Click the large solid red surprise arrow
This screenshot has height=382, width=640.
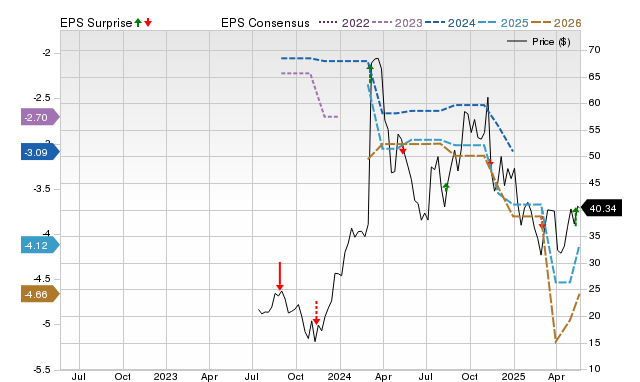[x=280, y=276]
